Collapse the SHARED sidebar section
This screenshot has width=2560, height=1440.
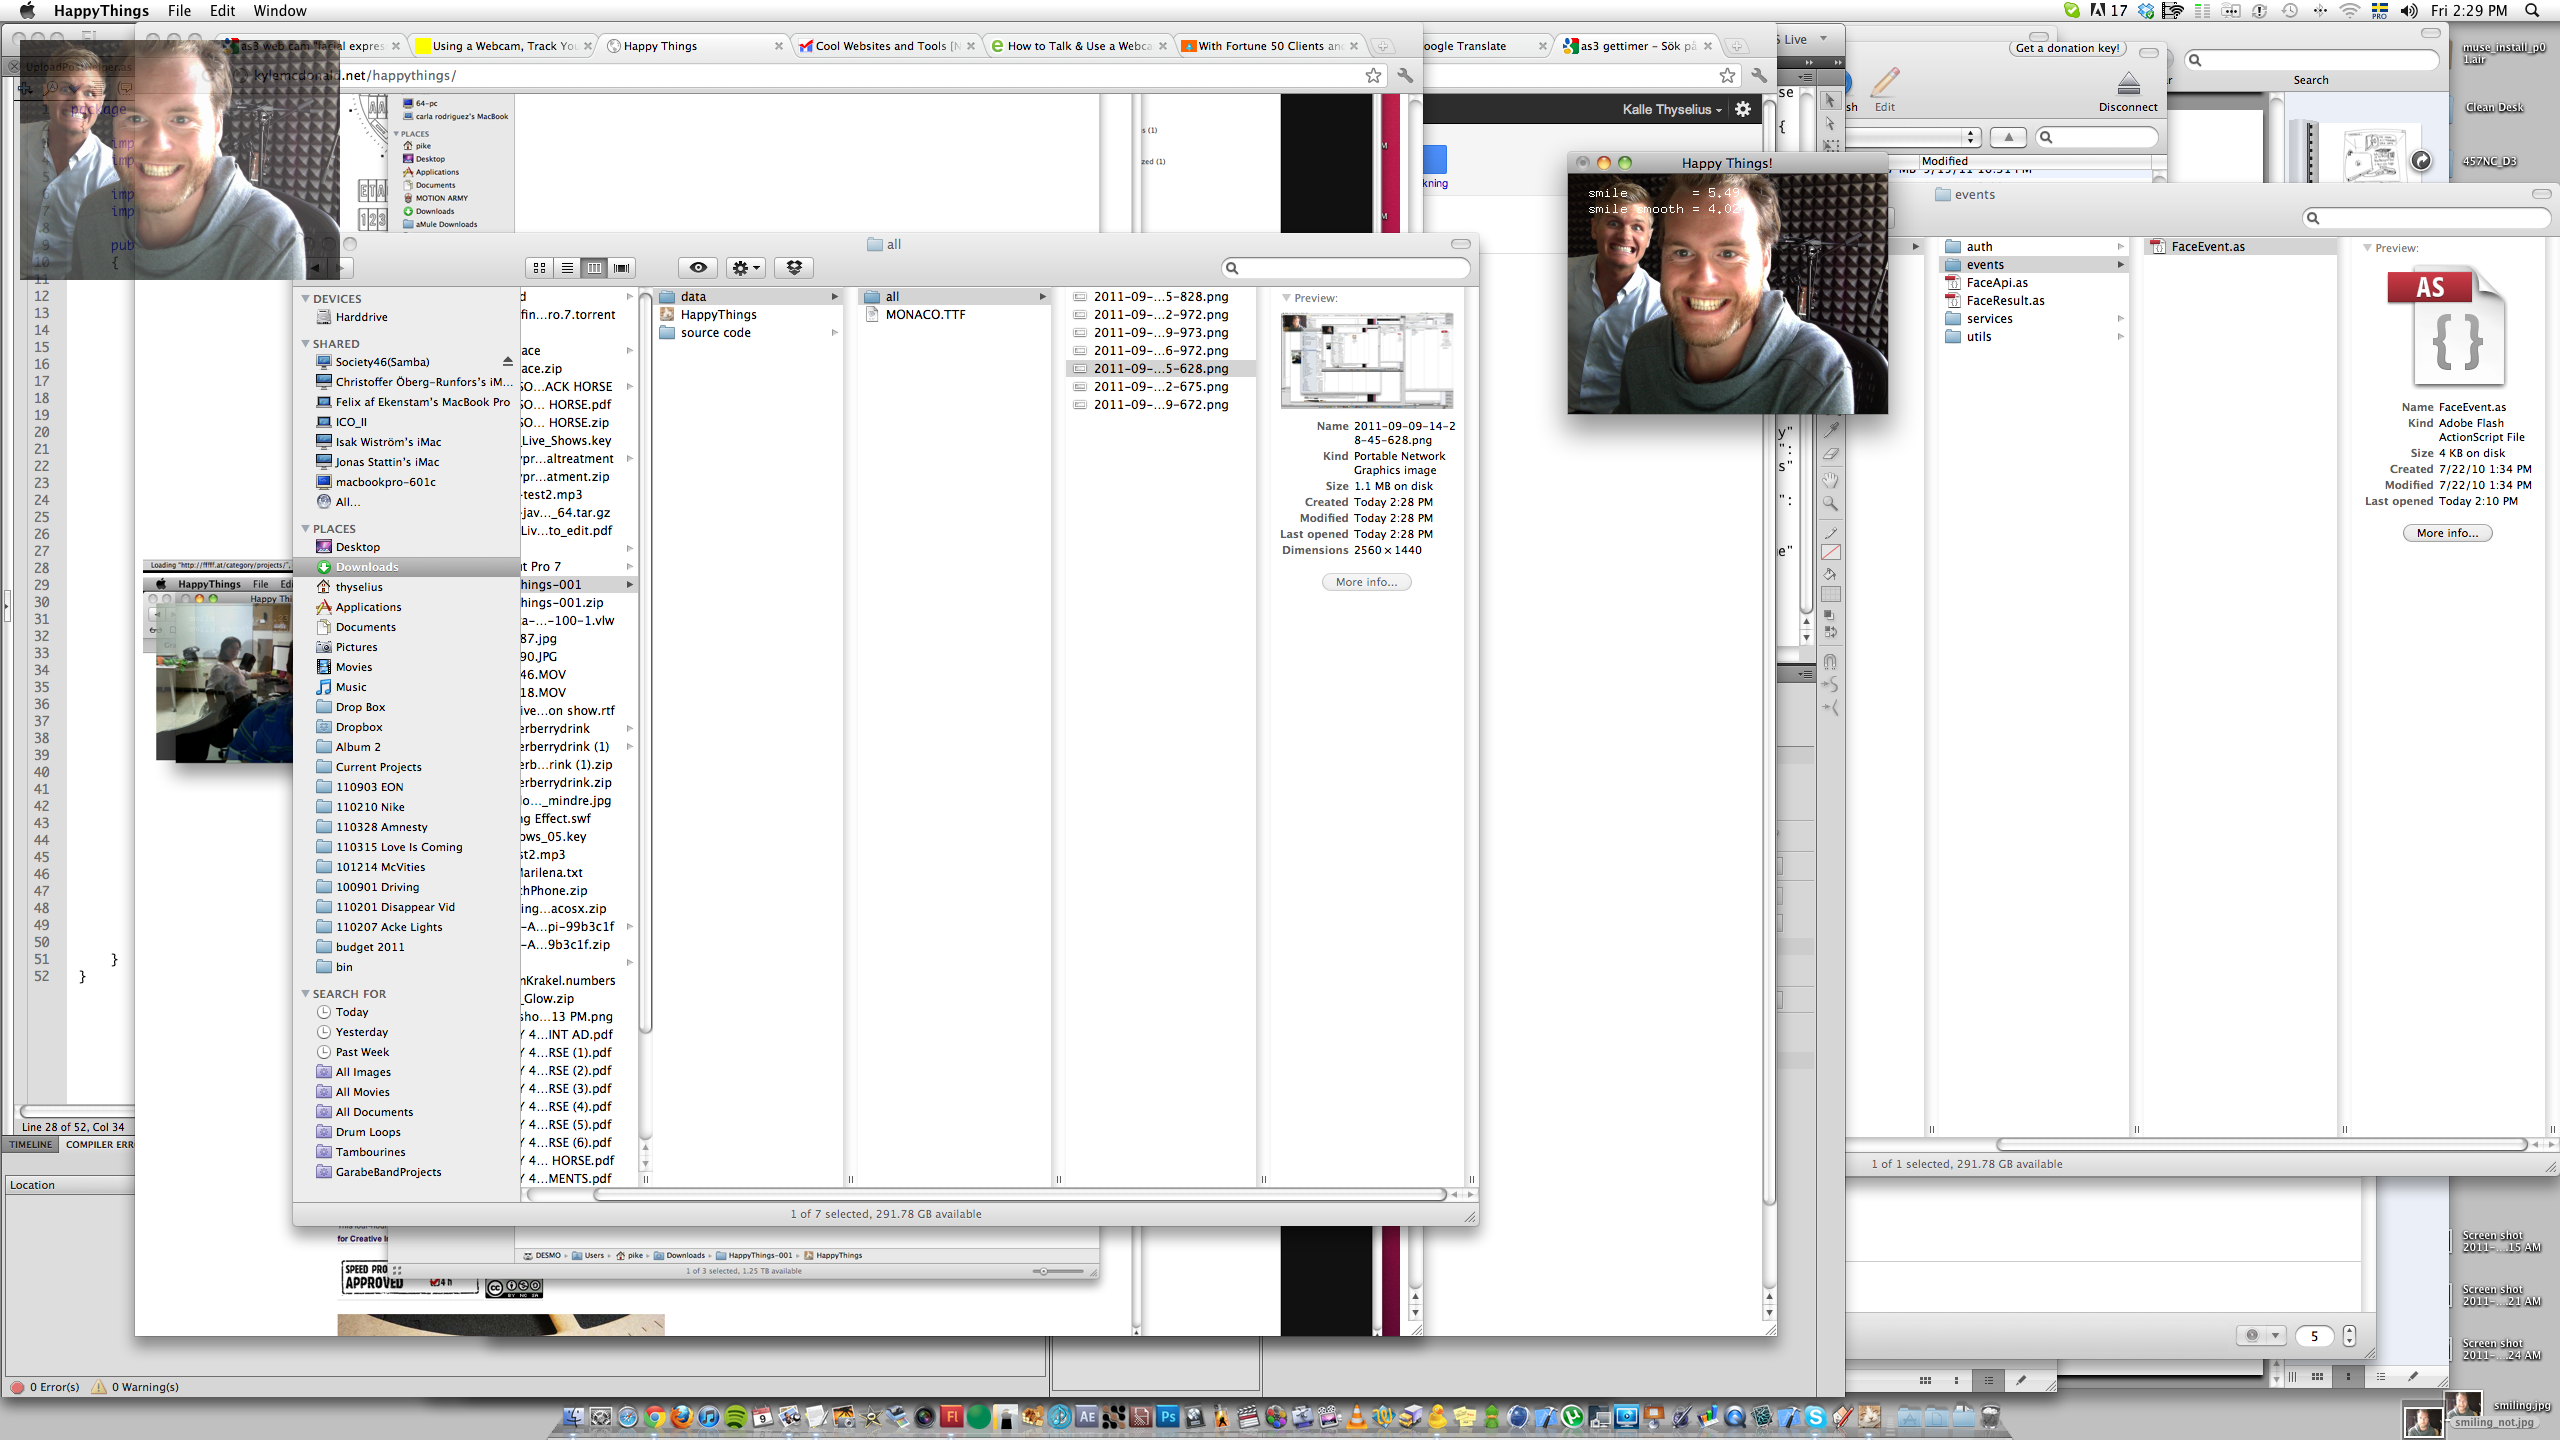tap(306, 344)
